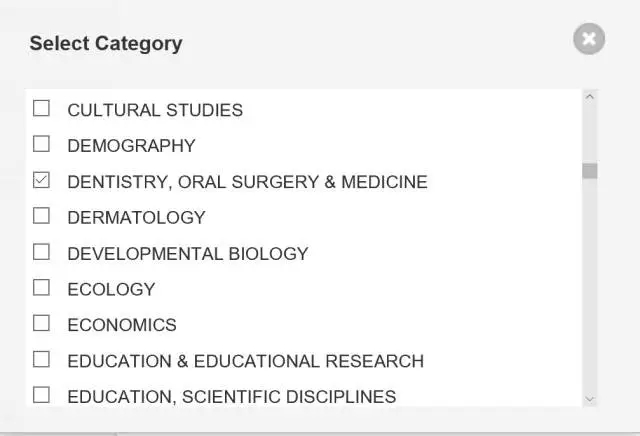Click the category list scrollbar thumb

(x=589, y=170)
